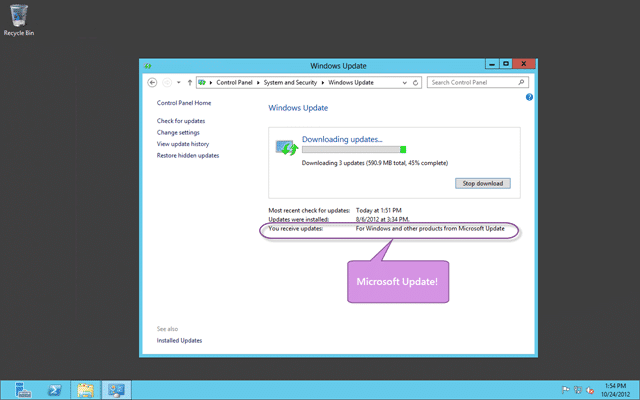640x400 pixels.
Task: Open View update history link
Action: point(183,144)
